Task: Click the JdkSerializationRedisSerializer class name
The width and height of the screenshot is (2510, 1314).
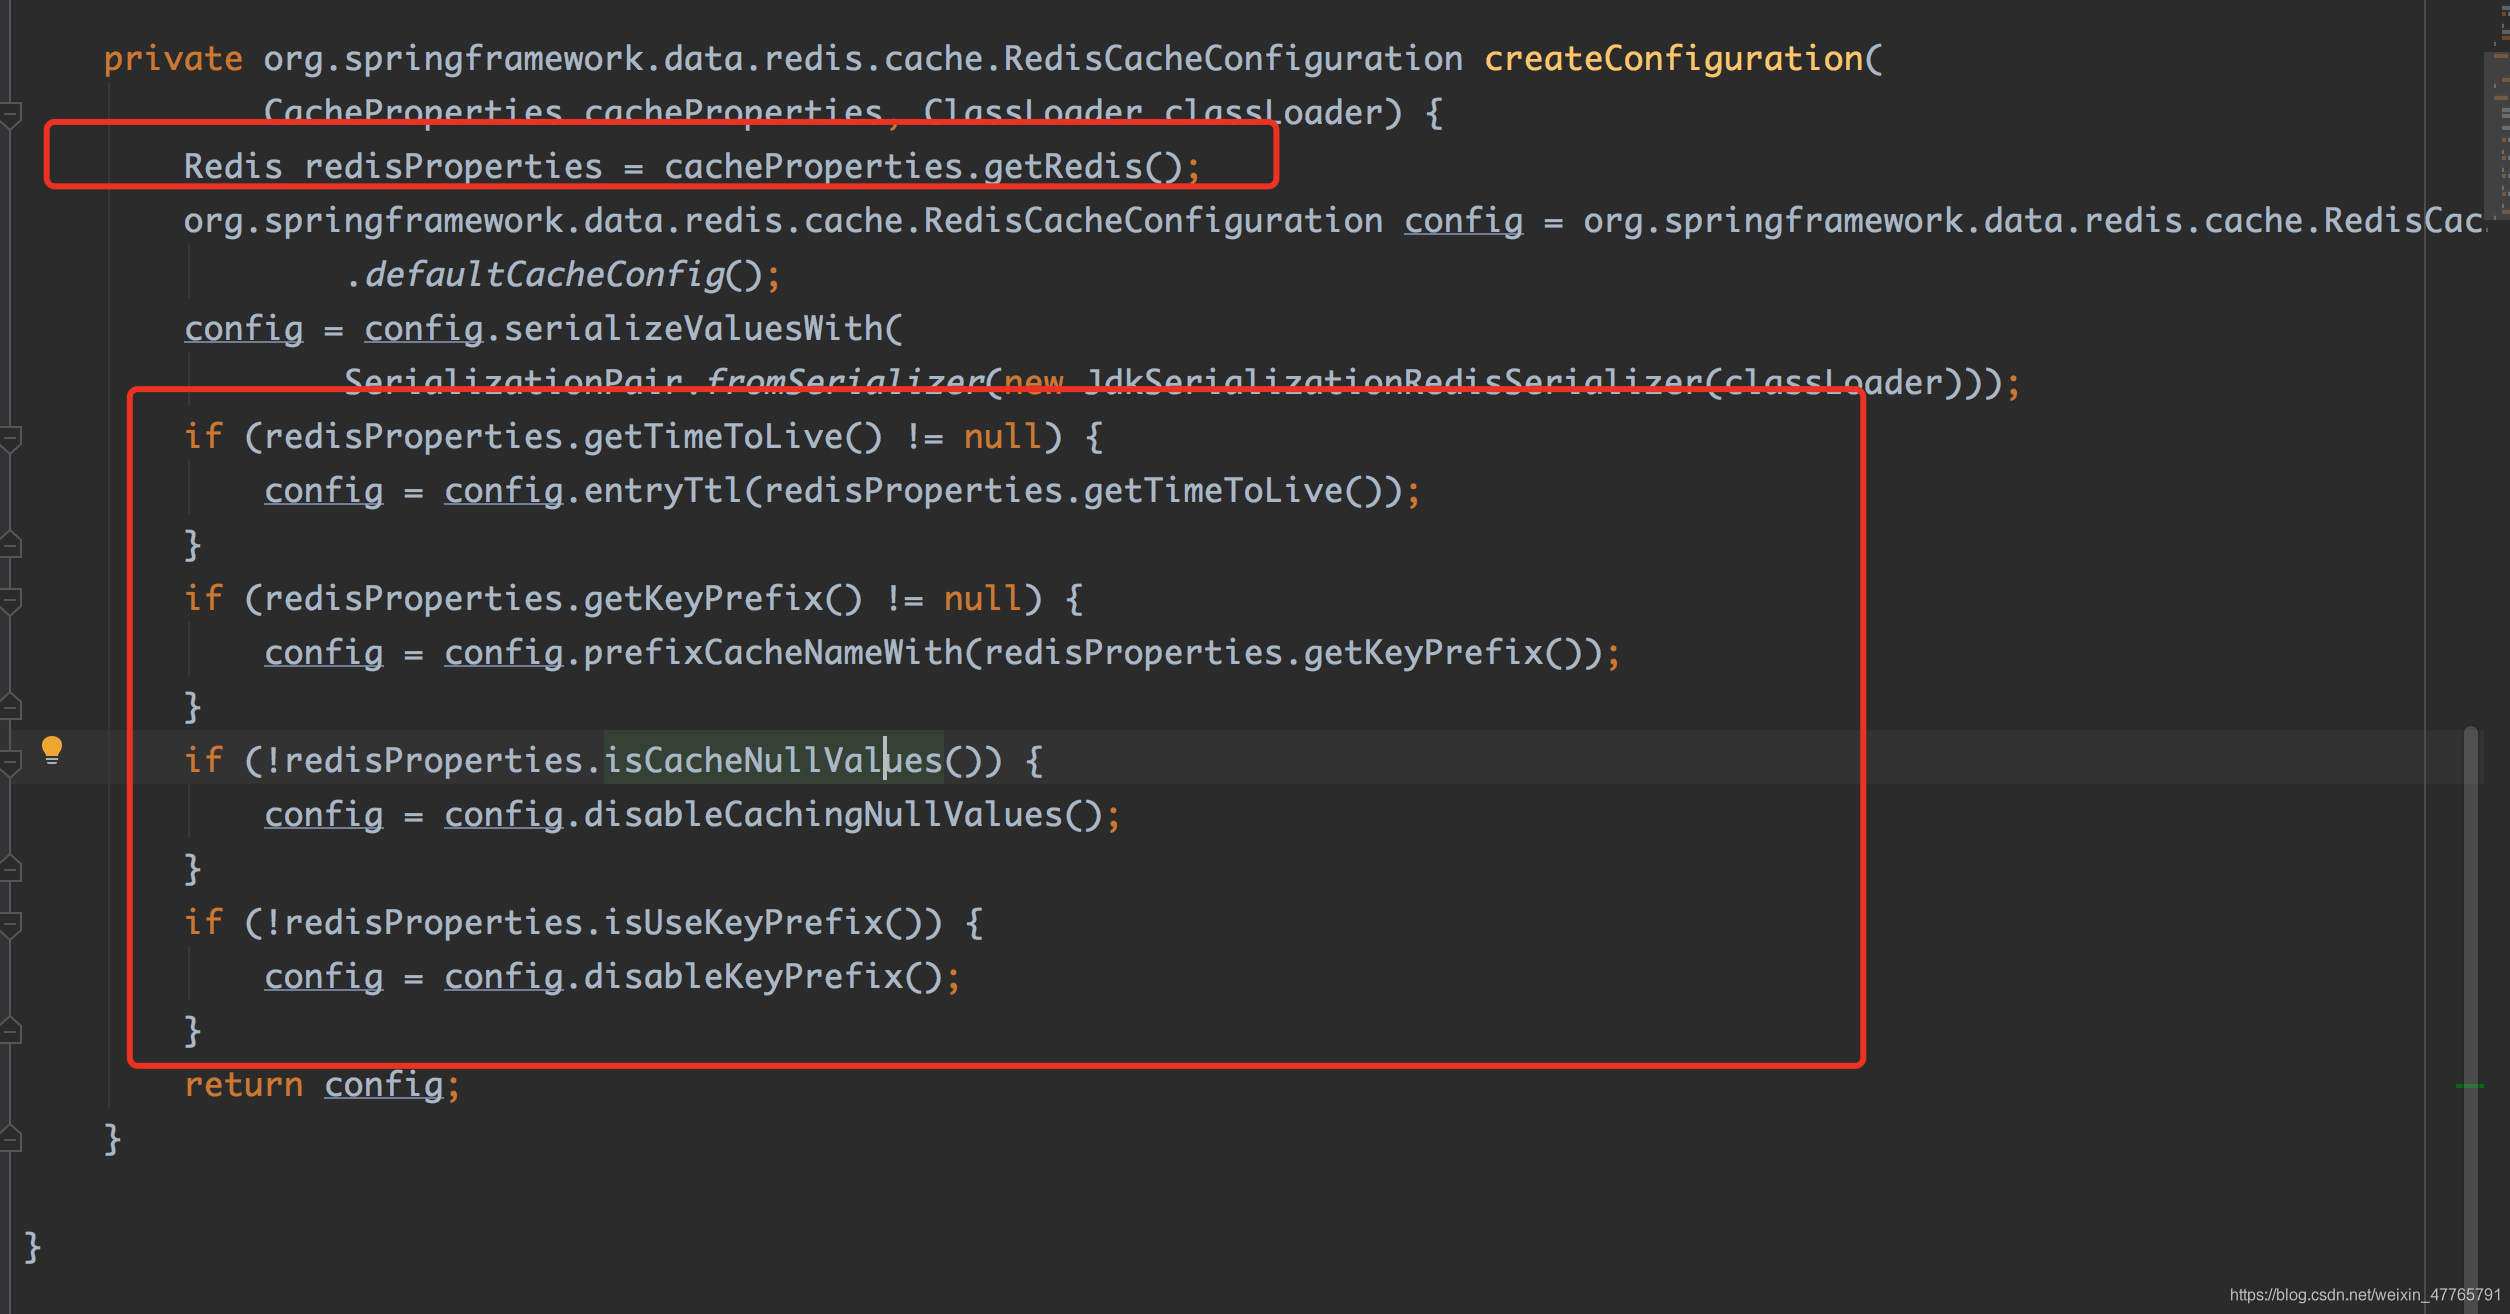Action: [1393, 382]
